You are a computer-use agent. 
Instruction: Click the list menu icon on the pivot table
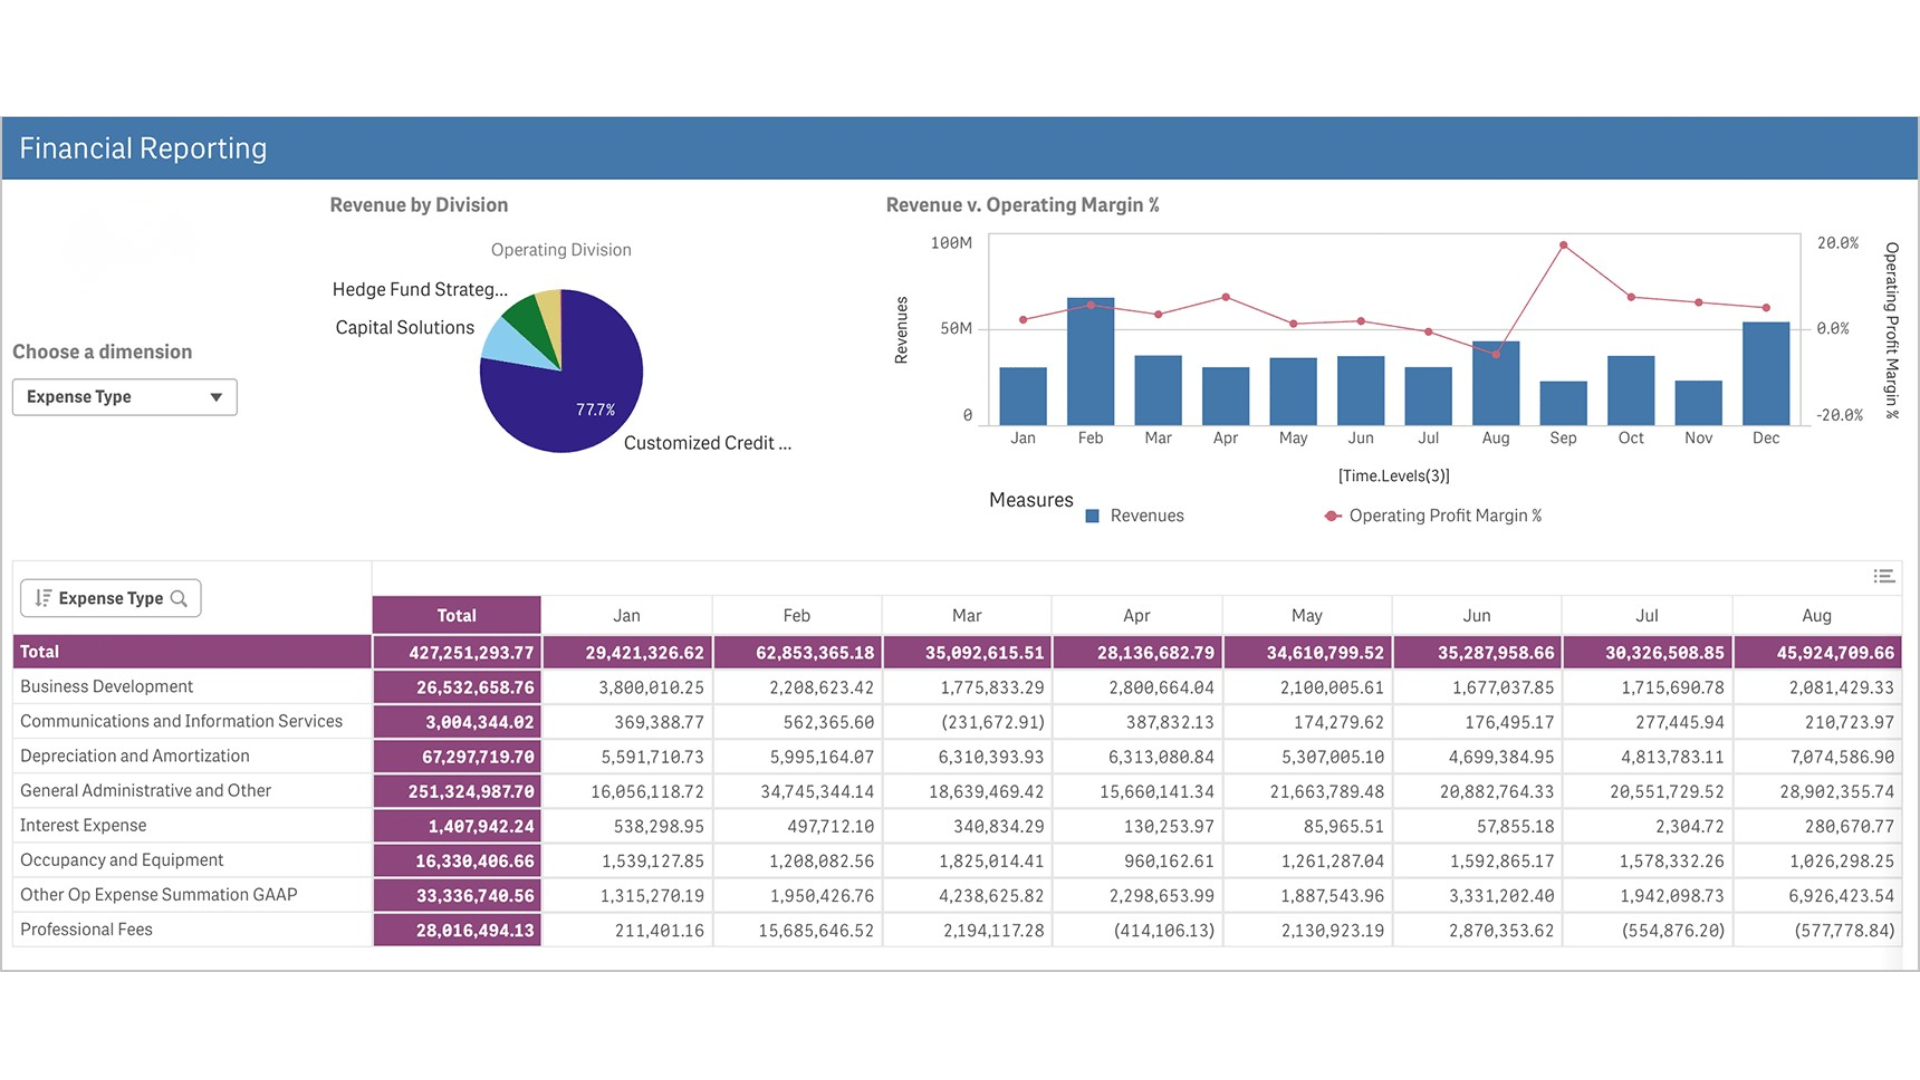(x=1884, y=575)
